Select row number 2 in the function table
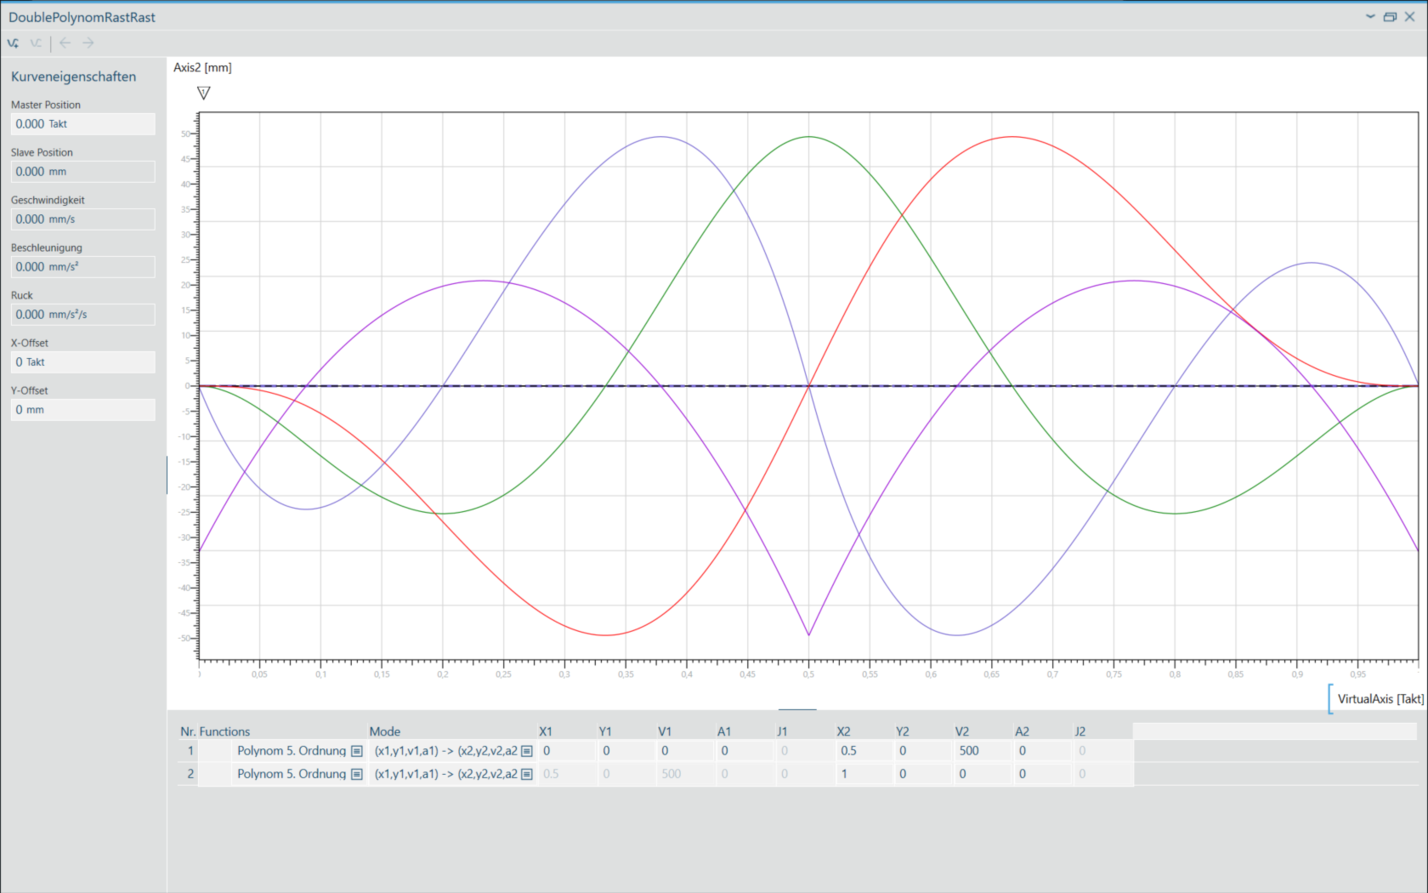The width and height of the screenshot is (1428, 893). pyautogui.click(x=190, y=774)
